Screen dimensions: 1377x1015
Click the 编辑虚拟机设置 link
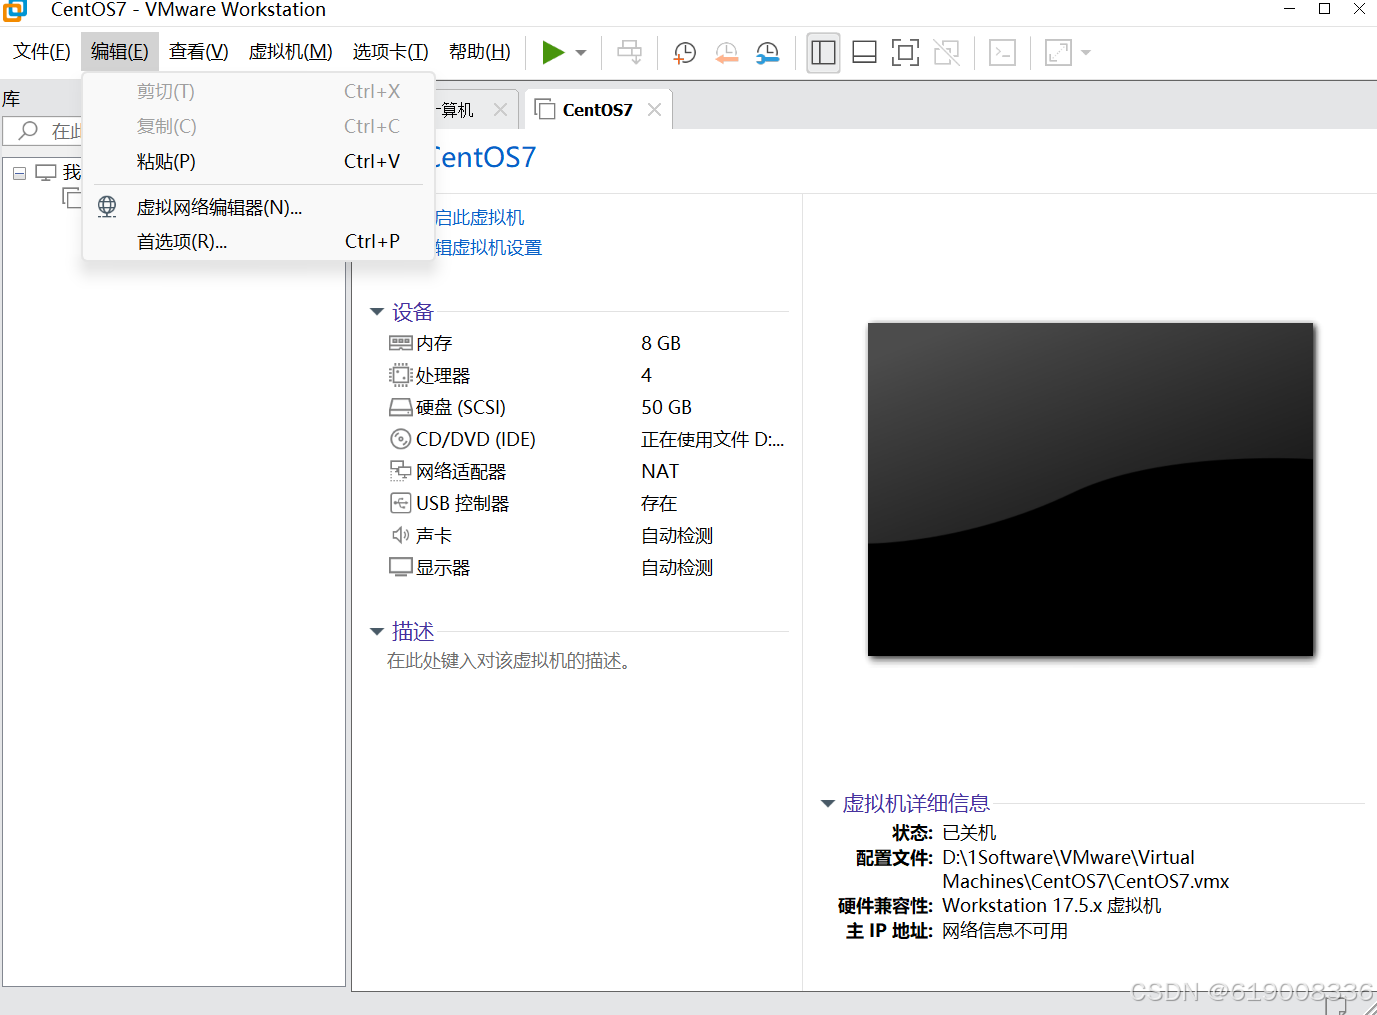(x=489, y=247)
